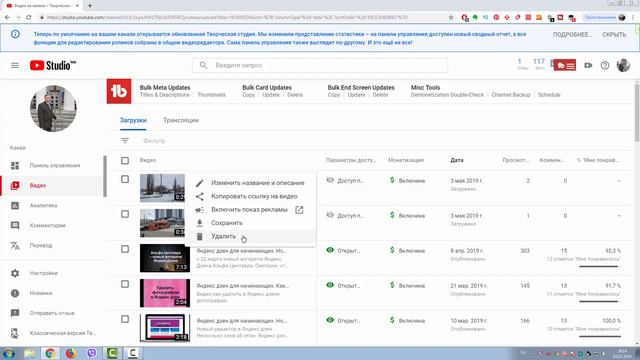Open pink thumbnail of 2:04 video

click(164, 293)
